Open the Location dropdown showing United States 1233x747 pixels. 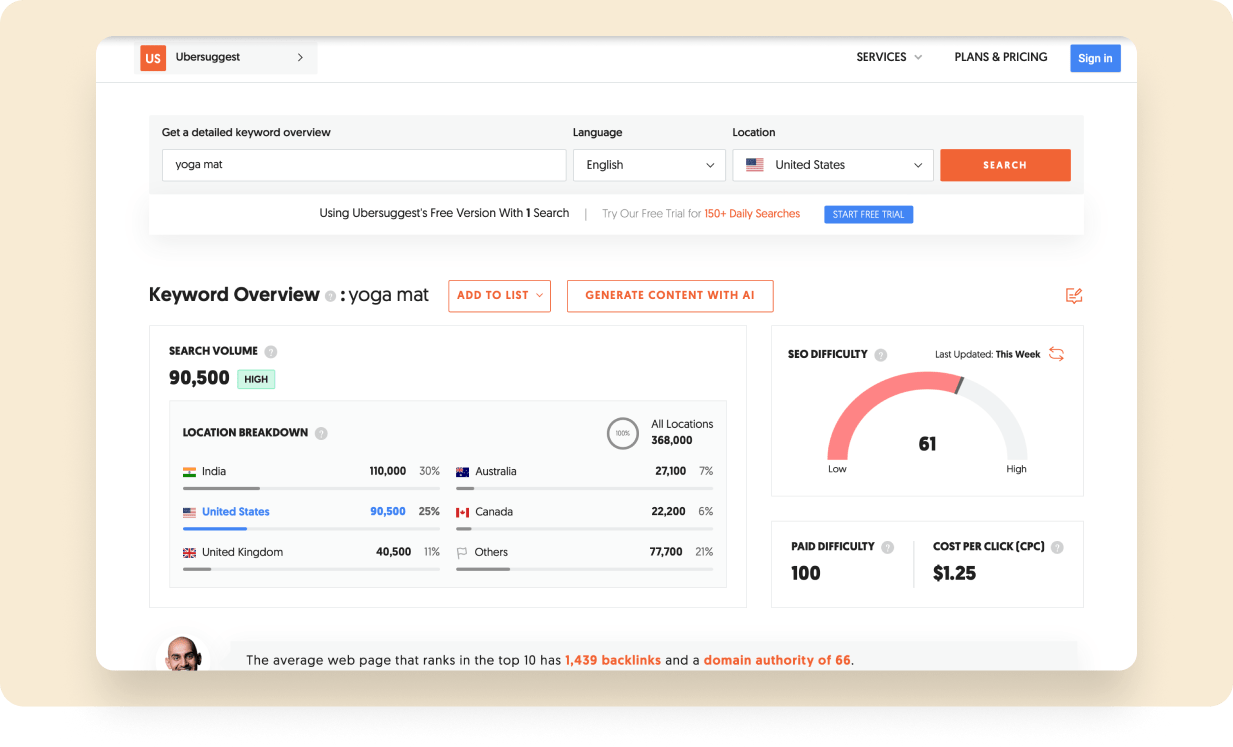click(833, 165)
